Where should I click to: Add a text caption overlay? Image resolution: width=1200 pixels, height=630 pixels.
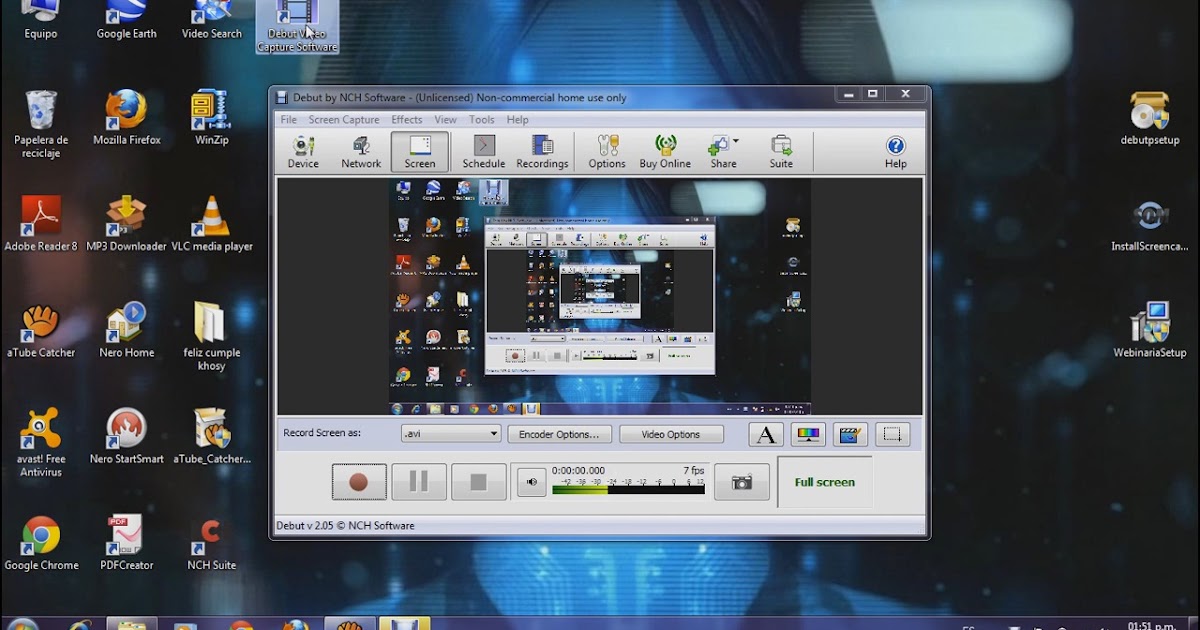click(765, 433)
